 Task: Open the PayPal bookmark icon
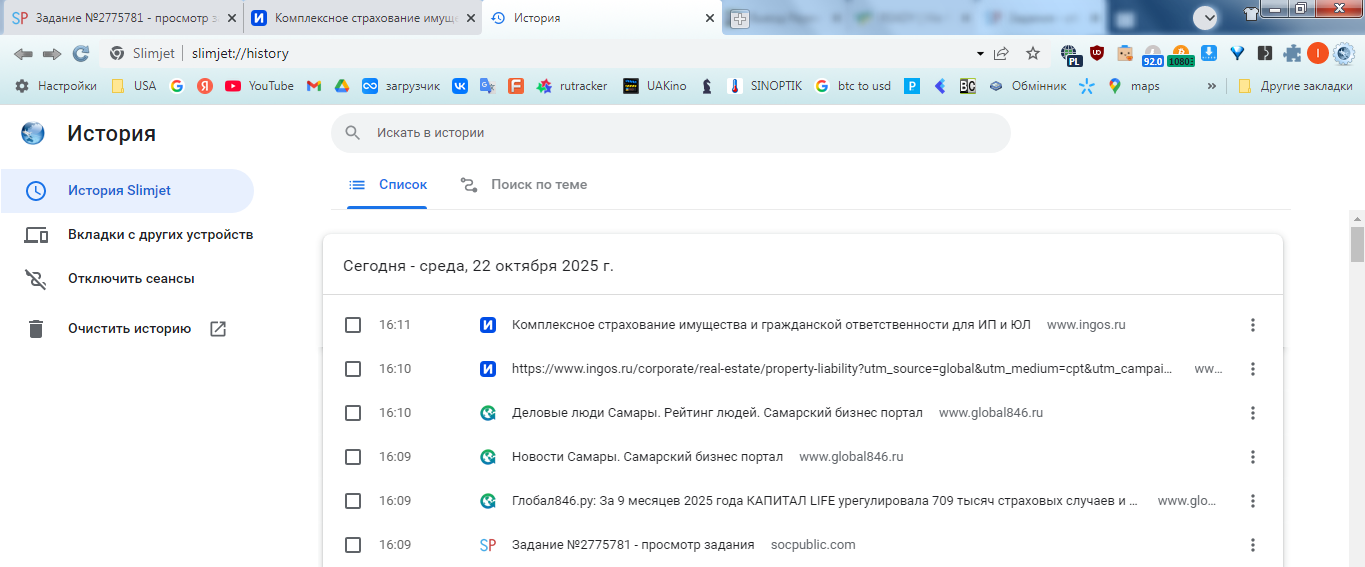(x=911, y=86)
